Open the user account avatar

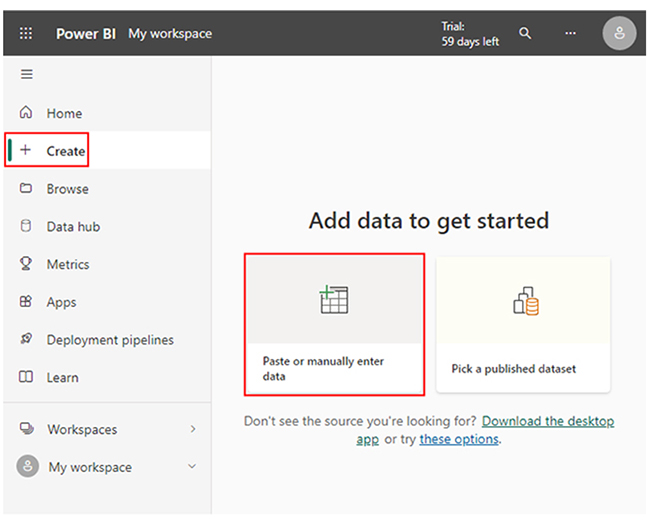pos(619,33)
